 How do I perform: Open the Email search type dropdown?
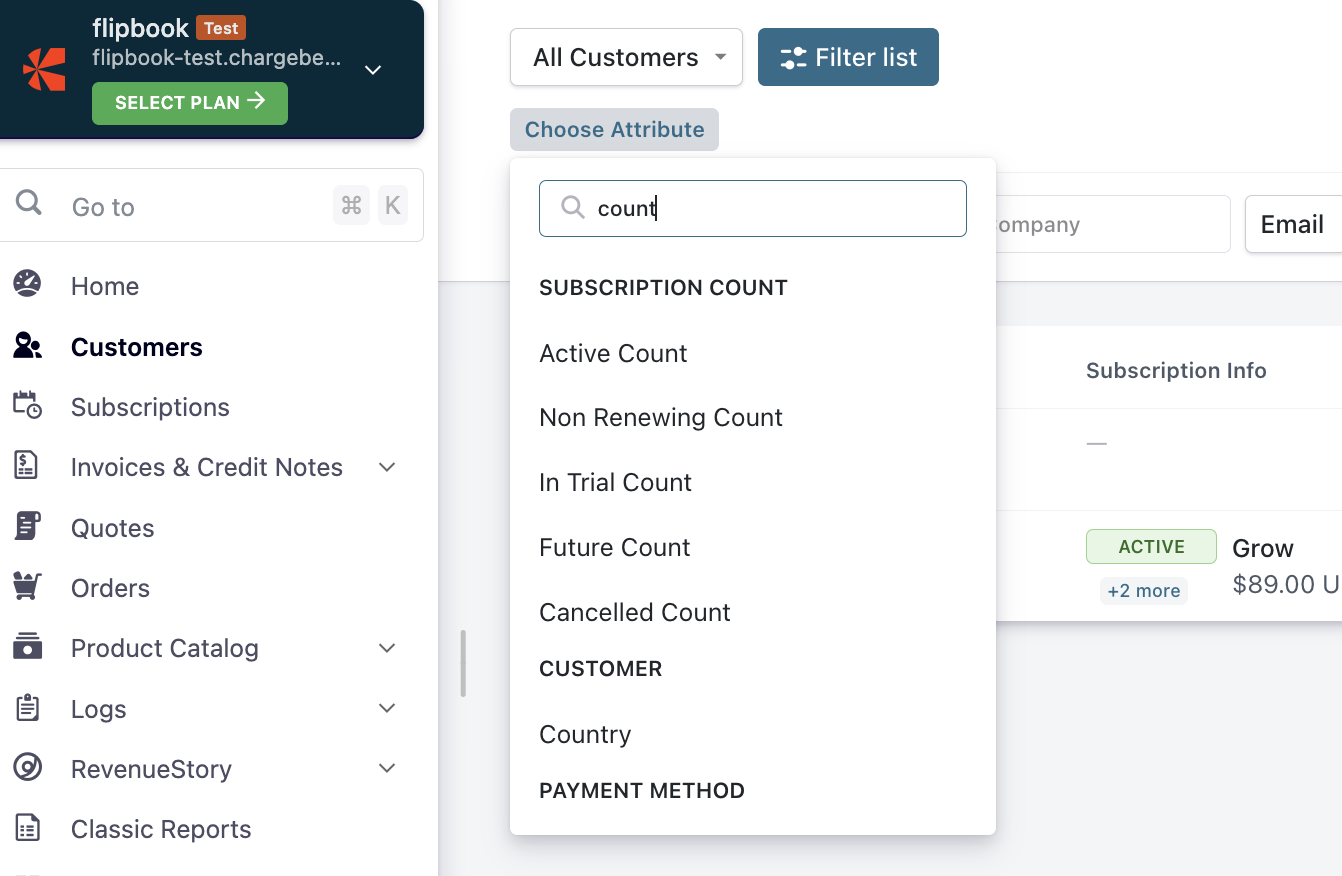pos(1293,224)
